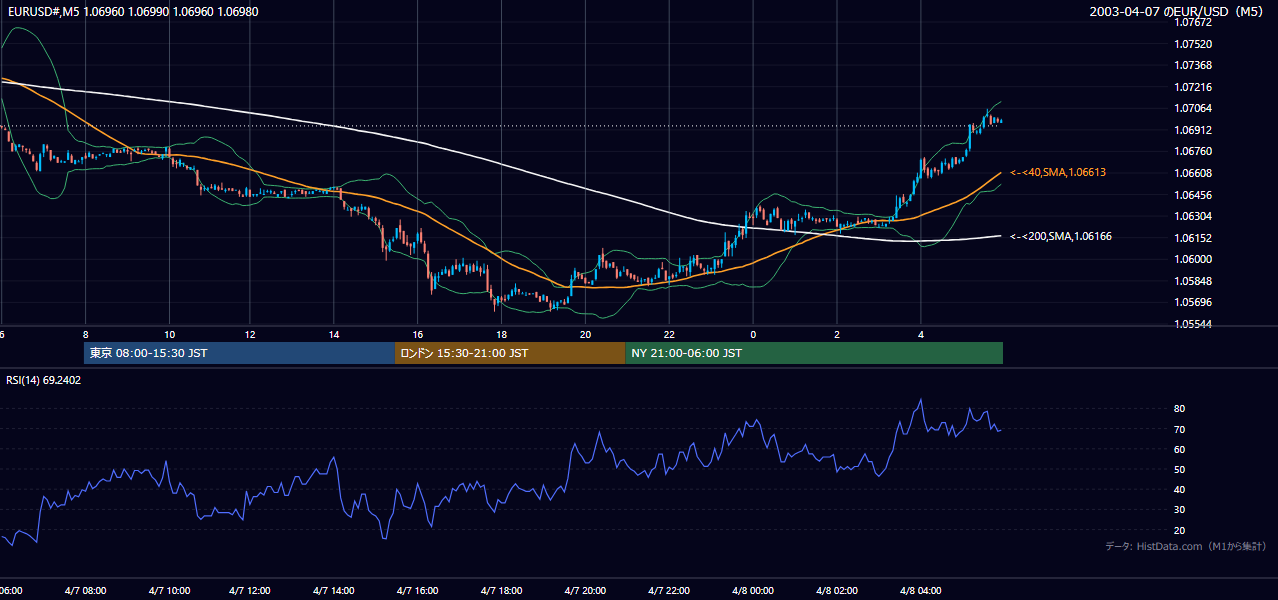
Task: Click hour label 18 under the price chart
Action: click(x=502, y=335)
